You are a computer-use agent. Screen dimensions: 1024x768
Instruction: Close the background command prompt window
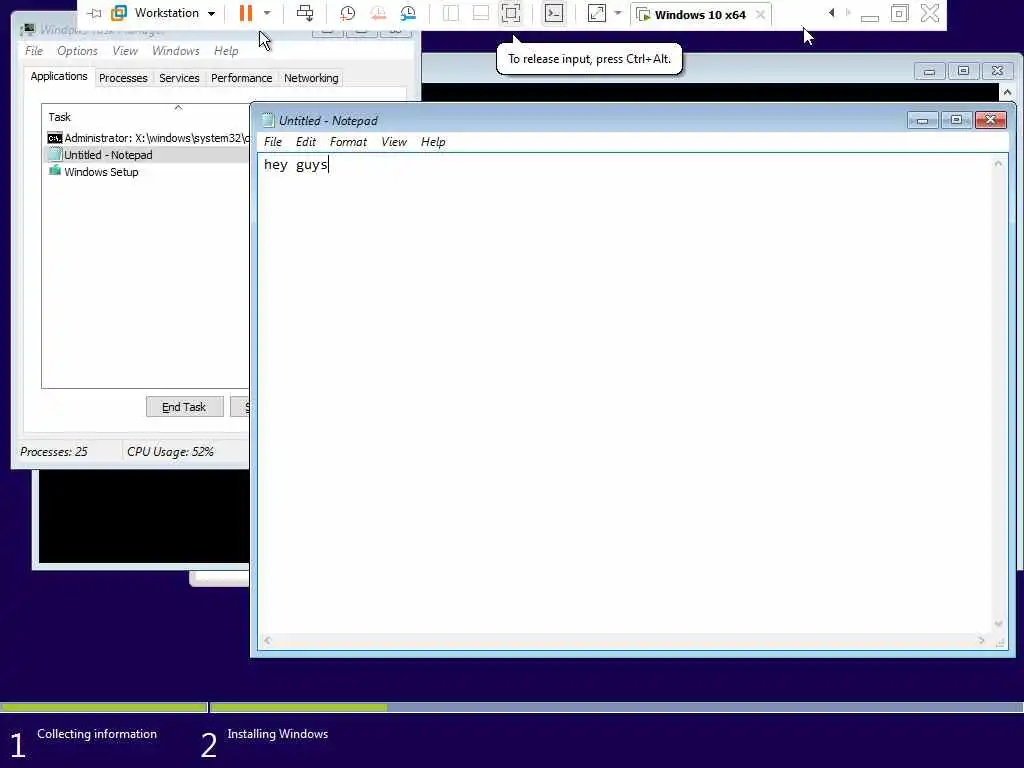(997, 71)
